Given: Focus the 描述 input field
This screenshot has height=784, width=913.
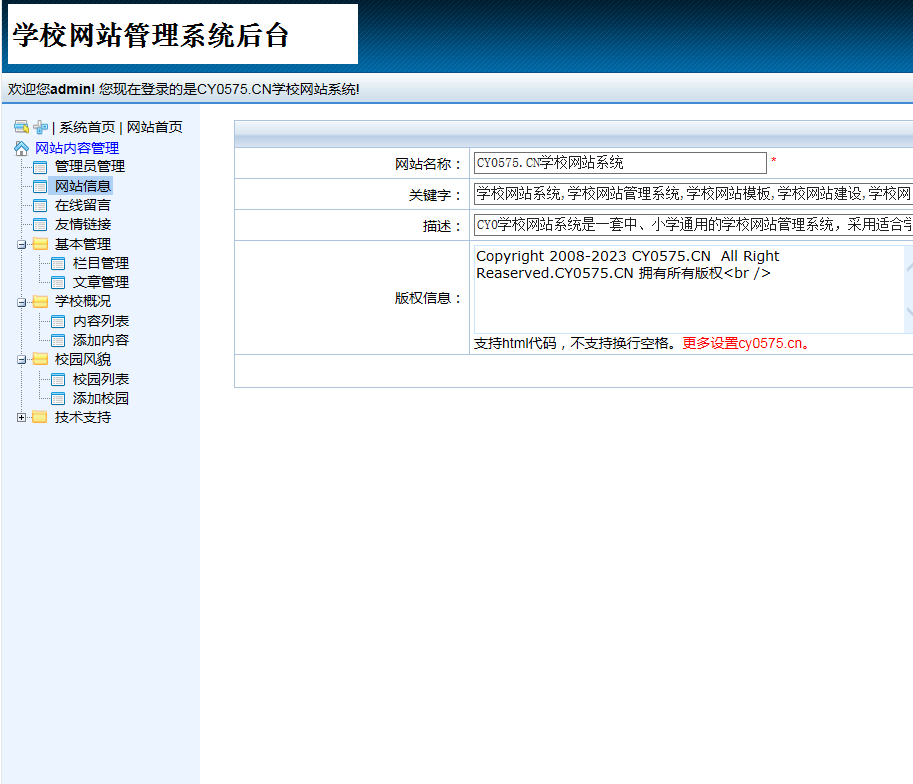Looking at the screenshot, I should 693,224.
